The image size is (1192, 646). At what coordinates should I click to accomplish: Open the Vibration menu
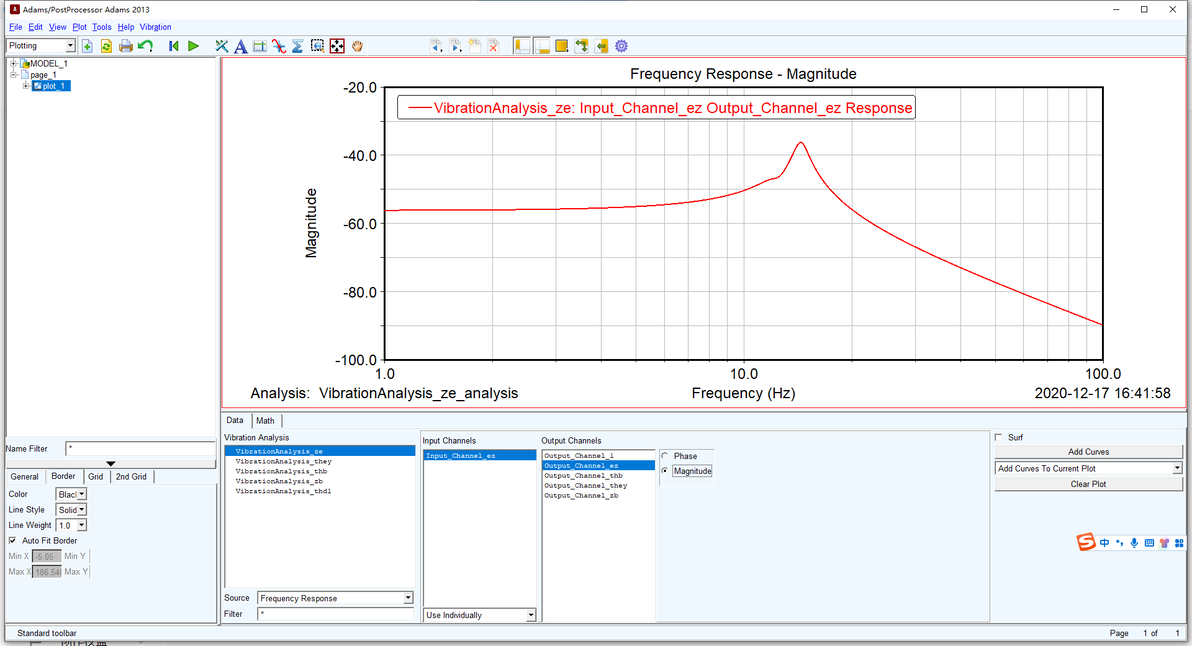[155, 27]
